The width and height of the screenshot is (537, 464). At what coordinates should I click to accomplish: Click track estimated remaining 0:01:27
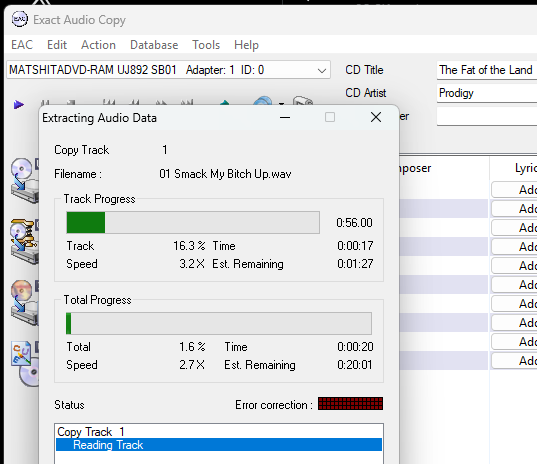355,264
